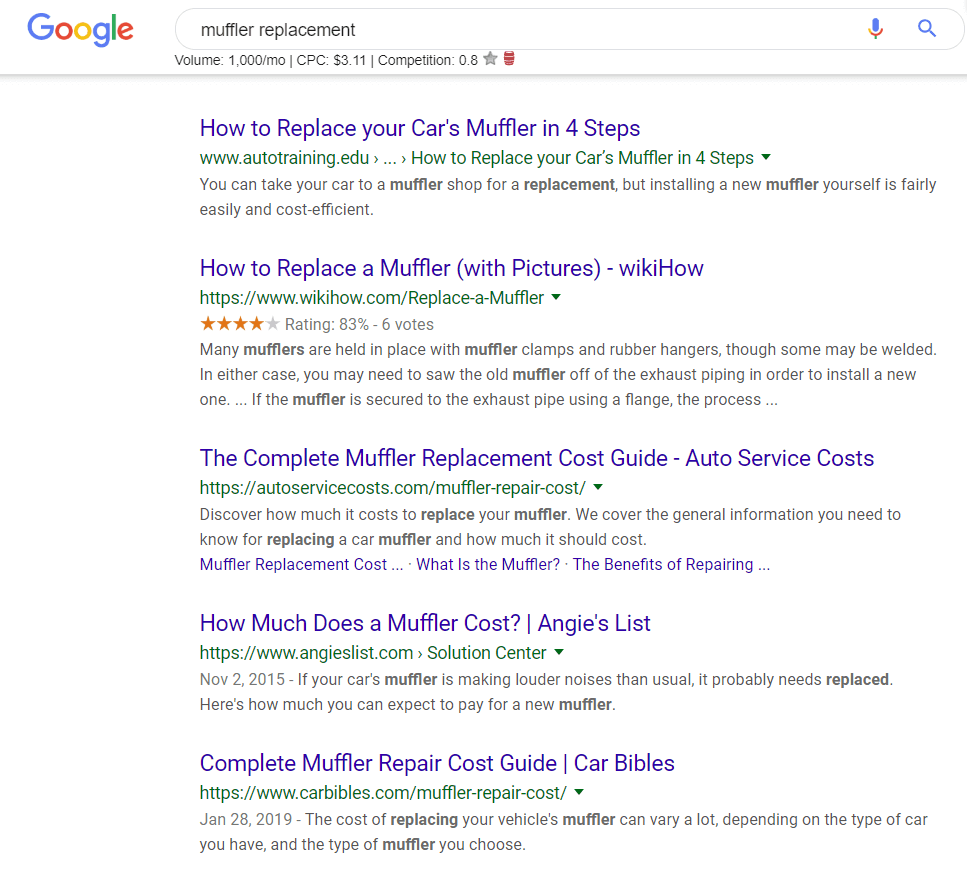Open Angie's List 'How Much Does a Muffler Cost?'
967x875 pixels.
tap(425, 623)
